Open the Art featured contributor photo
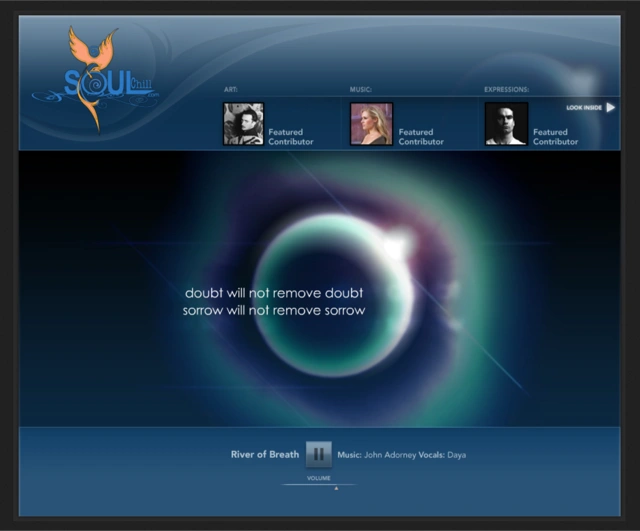 243,124
